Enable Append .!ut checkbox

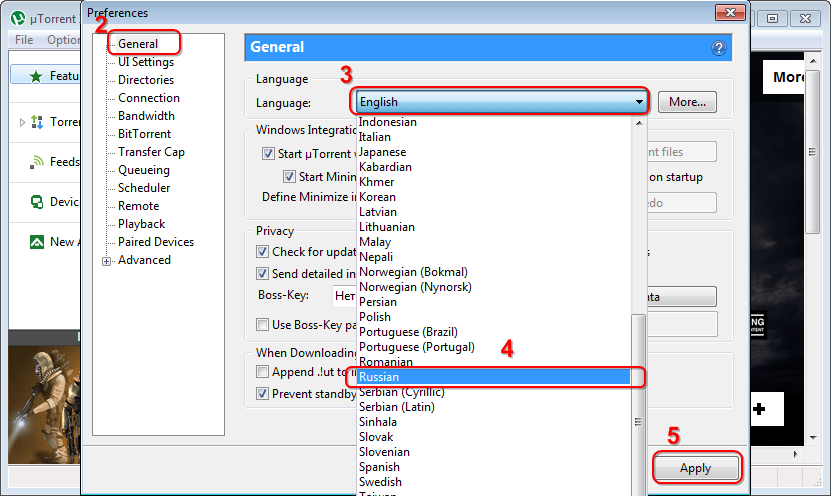point(262,371)
